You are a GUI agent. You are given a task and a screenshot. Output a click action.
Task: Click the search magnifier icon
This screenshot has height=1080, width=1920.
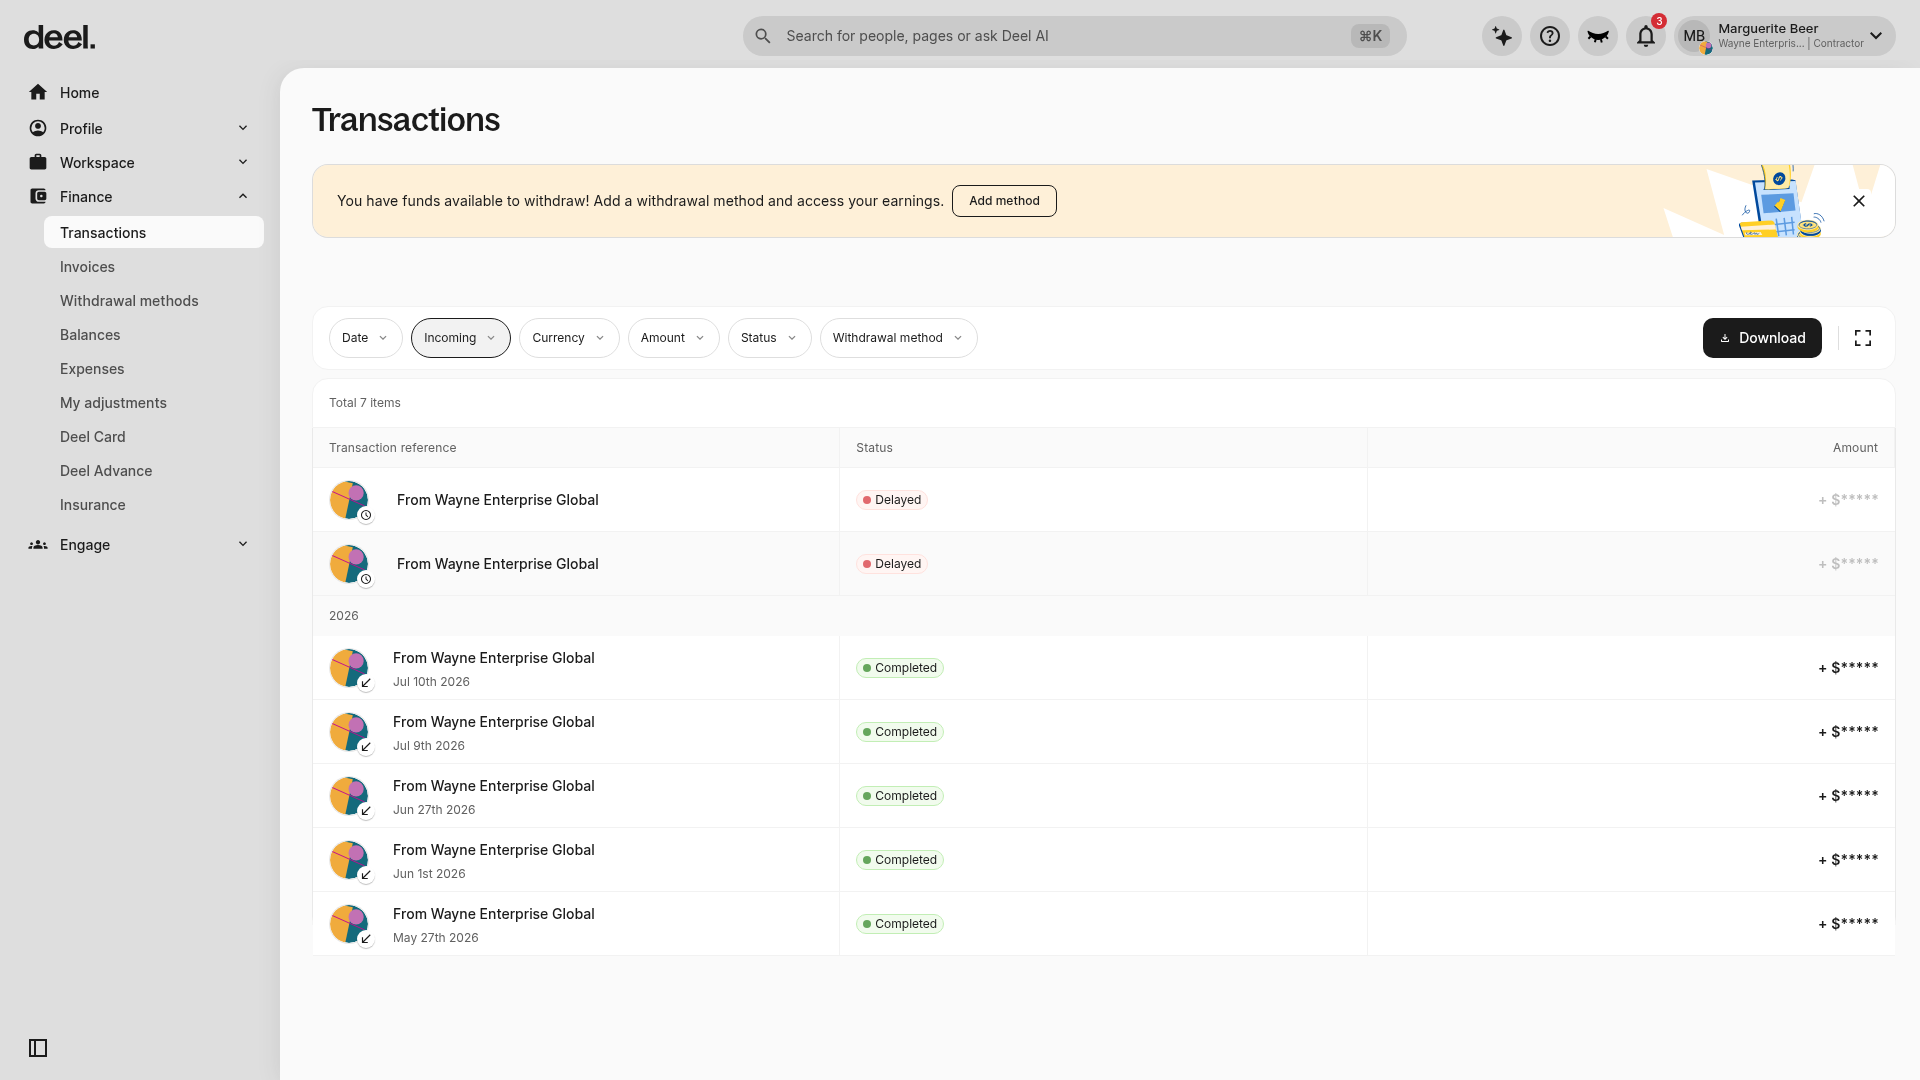[762, 36]
